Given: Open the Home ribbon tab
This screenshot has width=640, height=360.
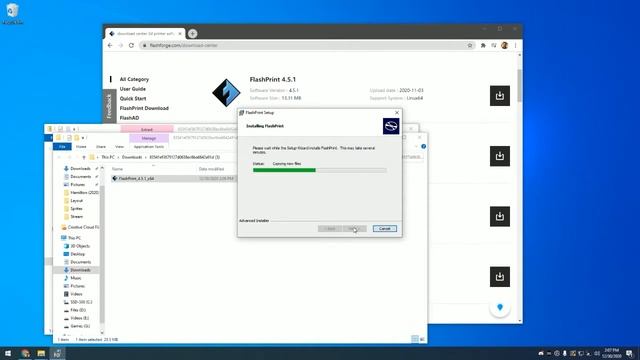Looking at the screenshot, I should pos(81,147).
